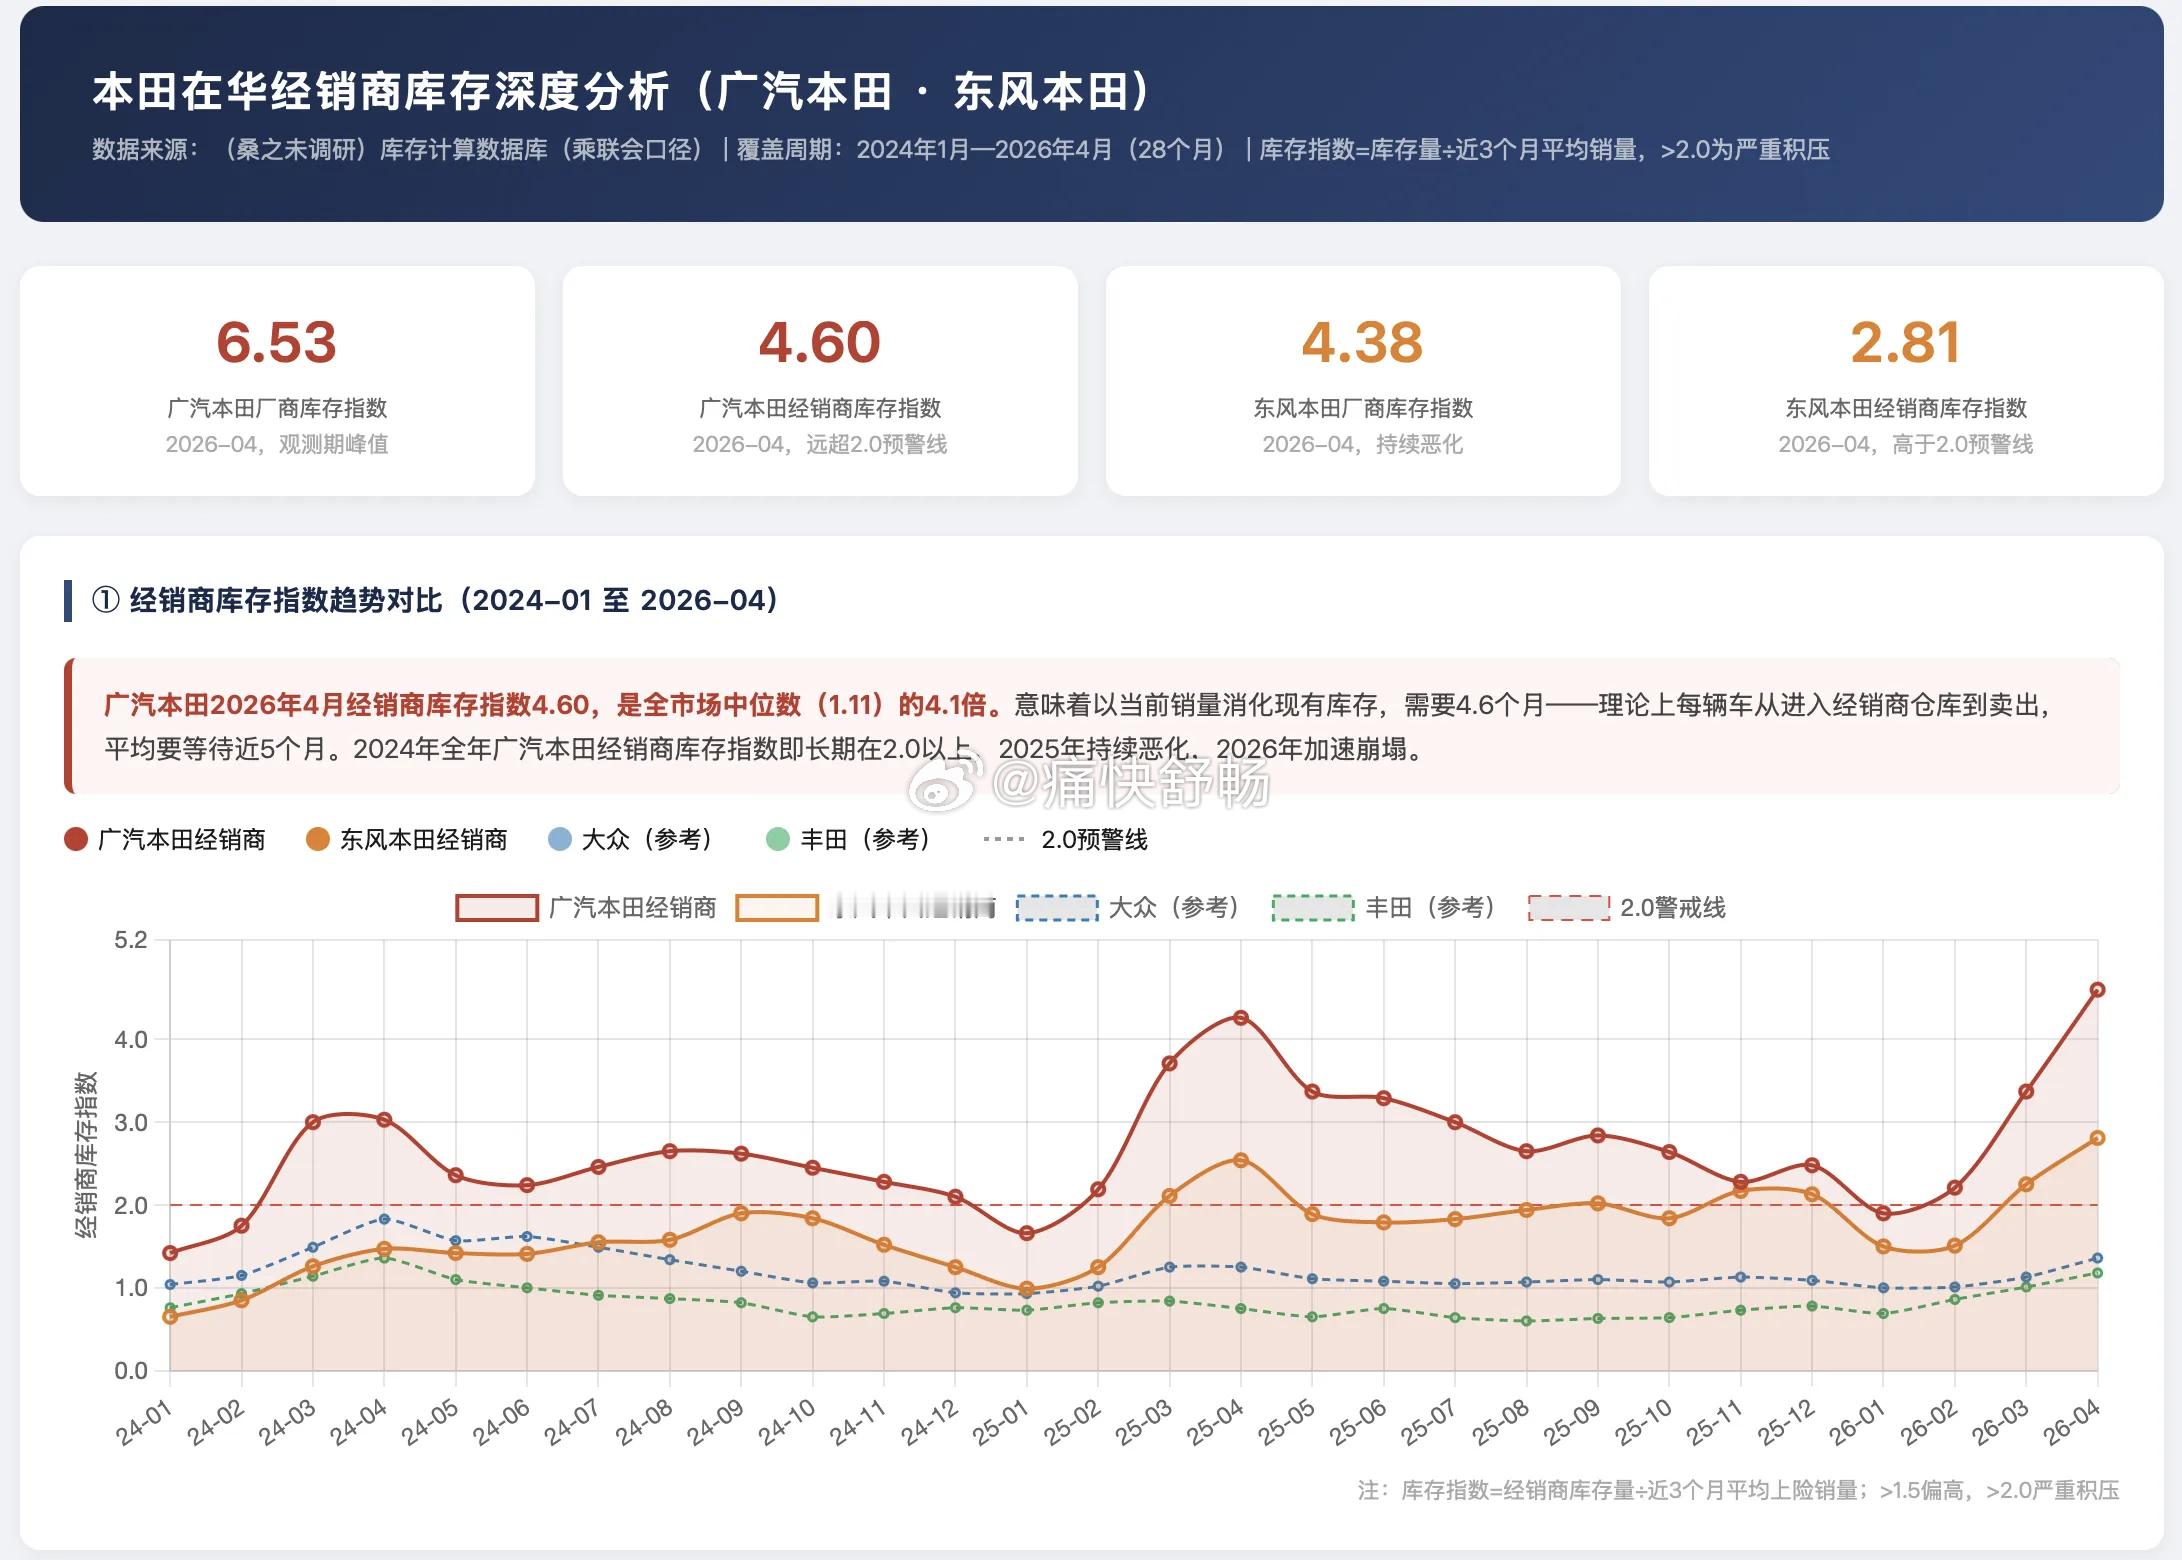Click the round green 丰田（参考）legend dot
This screenshot has height=1560, width=2182.
click(778, 839)
